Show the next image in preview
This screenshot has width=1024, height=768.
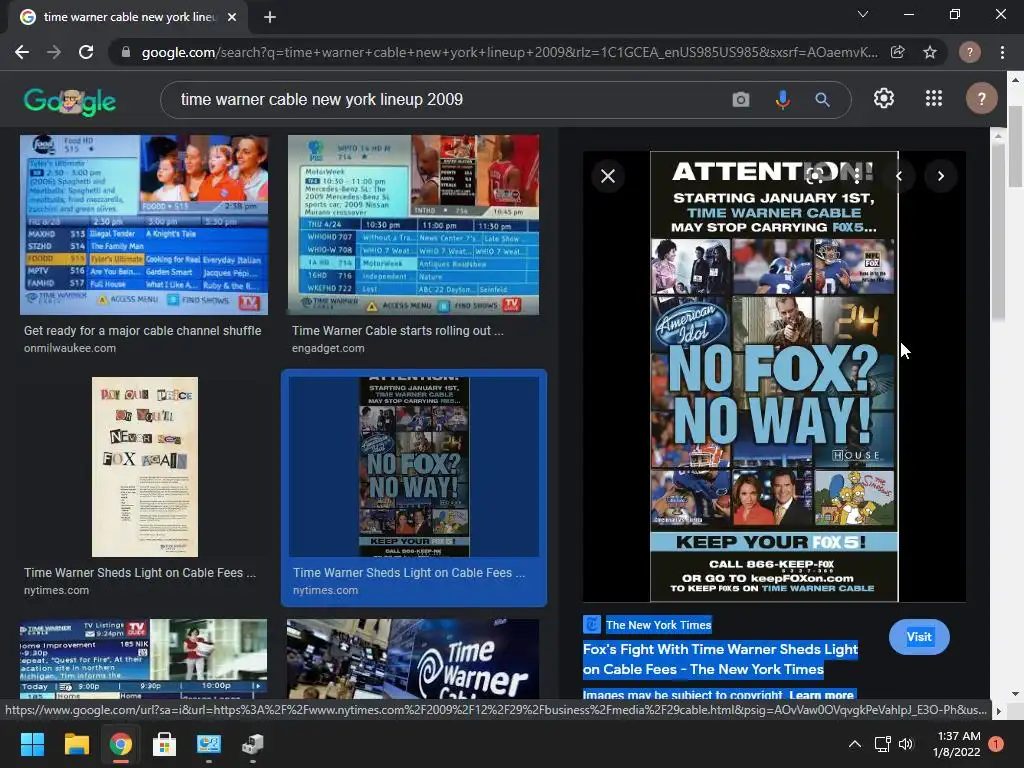940,176
